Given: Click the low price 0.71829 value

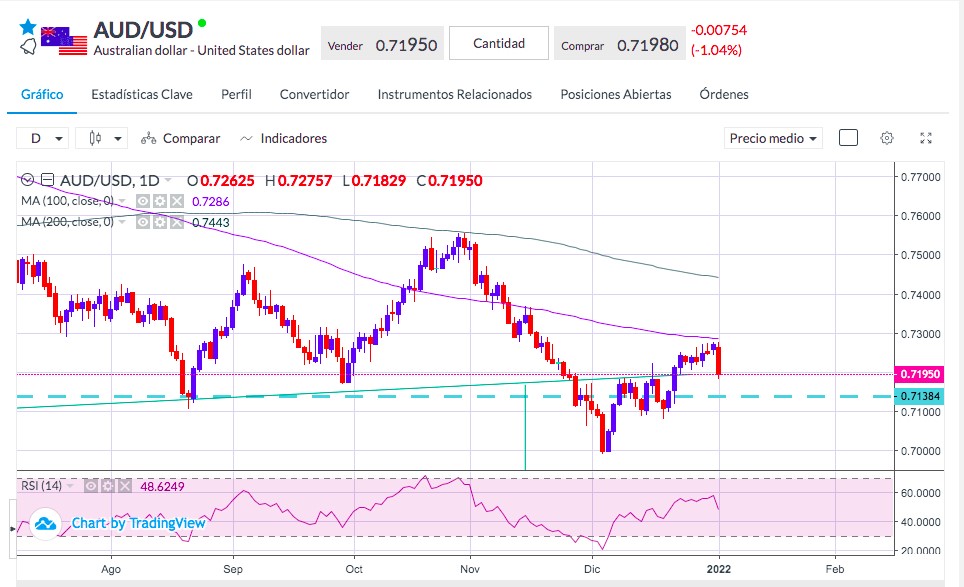Looking at the screenshot, I should tap(379, 181).
